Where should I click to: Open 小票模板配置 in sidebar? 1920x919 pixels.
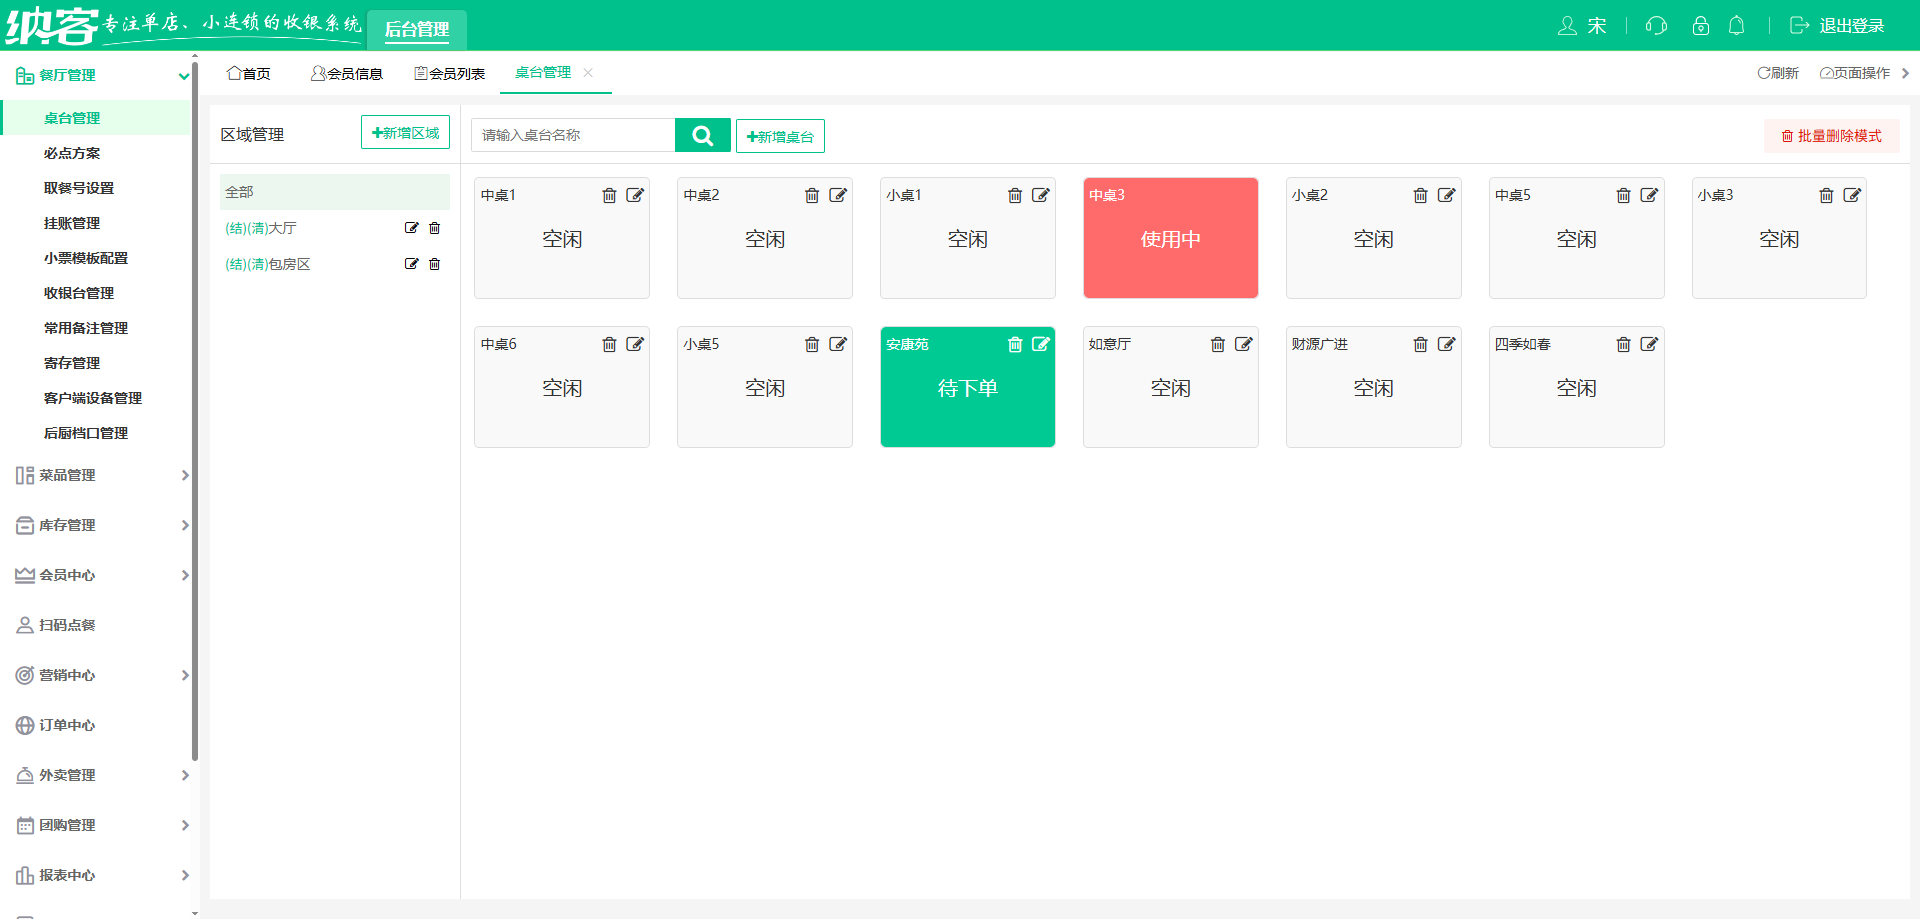pyautogui.click(x=86, y=258)
